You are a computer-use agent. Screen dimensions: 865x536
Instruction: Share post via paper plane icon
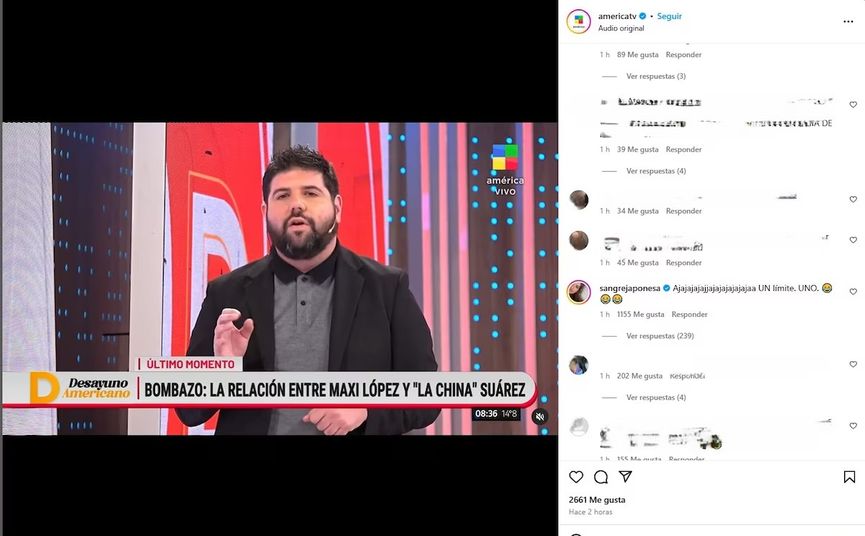click(x=625, y=476)
